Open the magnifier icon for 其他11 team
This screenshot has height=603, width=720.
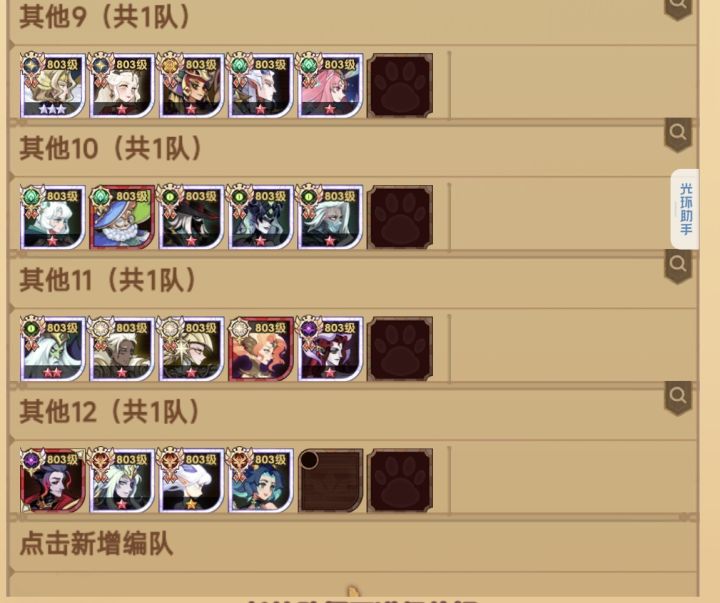678,265
